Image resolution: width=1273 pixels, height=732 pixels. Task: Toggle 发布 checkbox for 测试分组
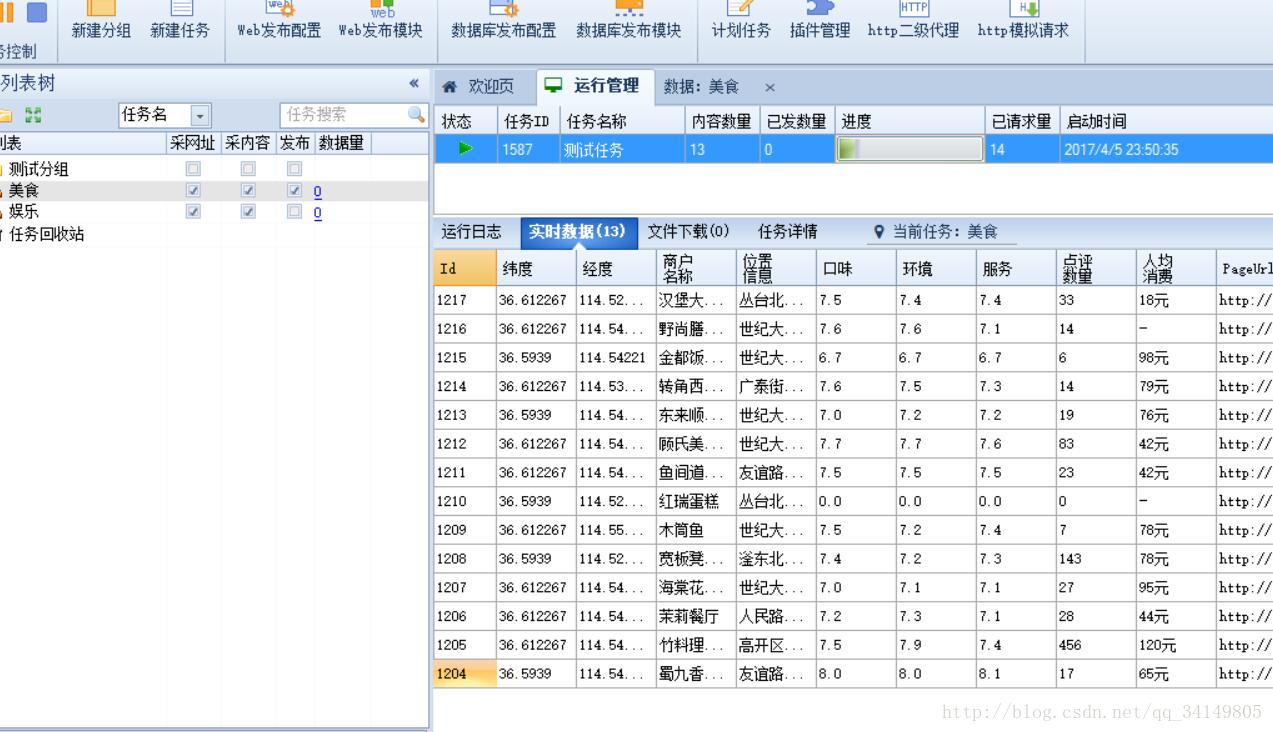click(294, 169)
